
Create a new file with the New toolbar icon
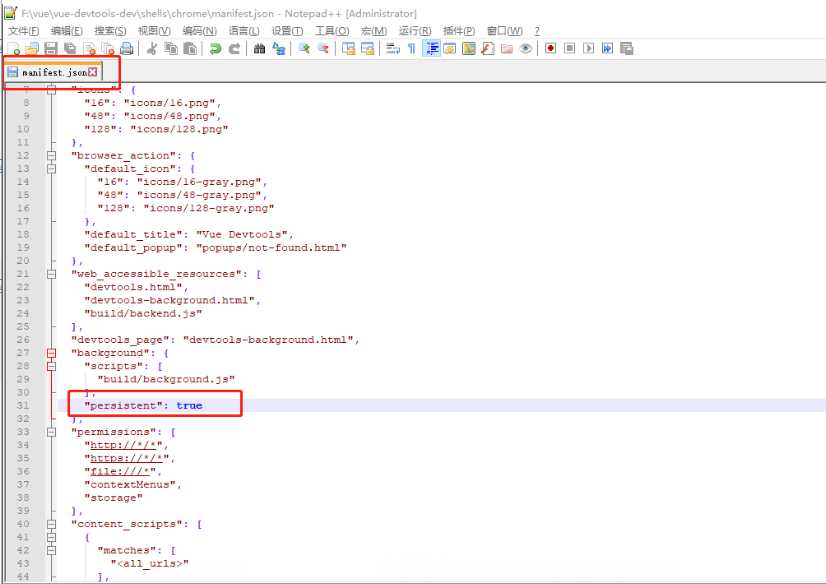pos(13,49)
